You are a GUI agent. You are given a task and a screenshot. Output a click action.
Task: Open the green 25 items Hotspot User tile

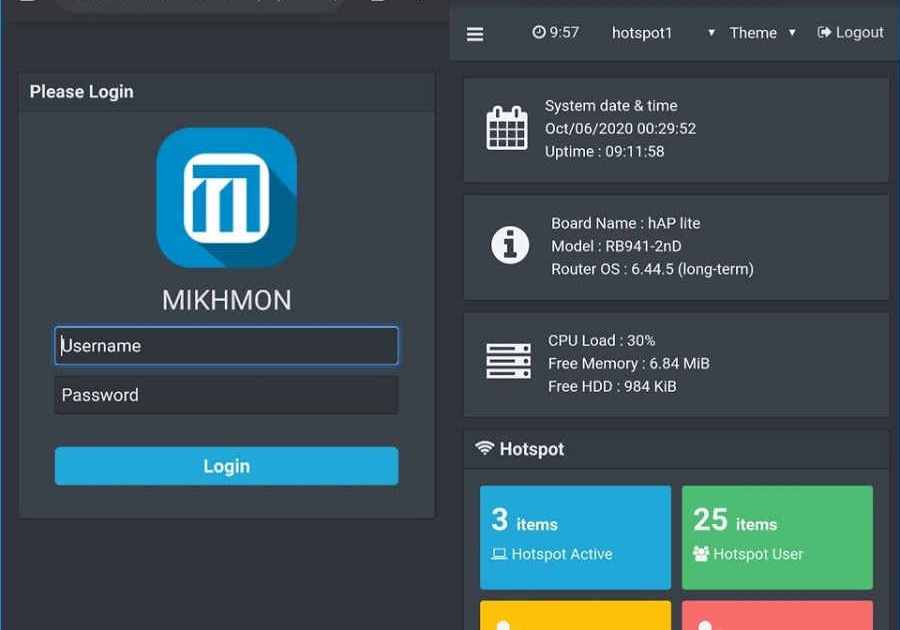[x=777, y=537]
